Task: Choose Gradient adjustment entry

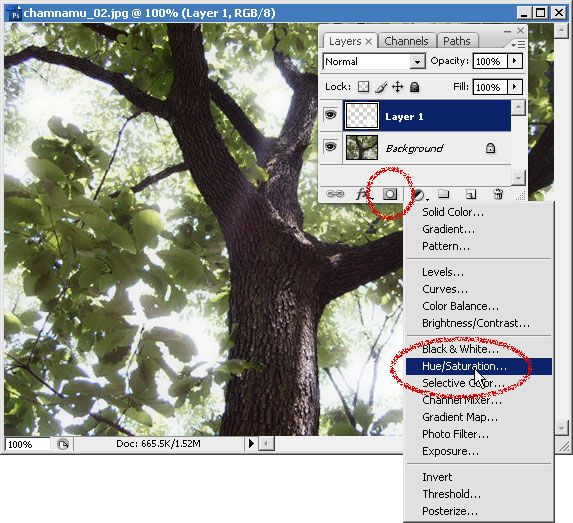Action: (478, 229)
